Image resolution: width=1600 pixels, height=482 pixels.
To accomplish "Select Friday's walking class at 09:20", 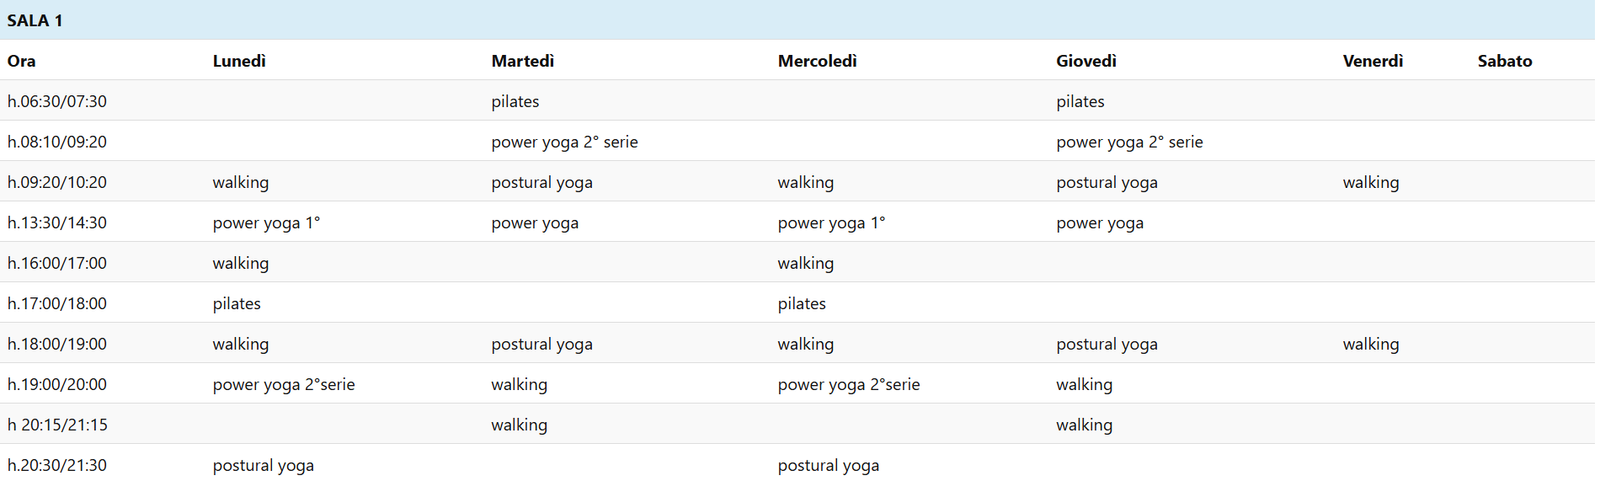I will (x=1370, y=182).
